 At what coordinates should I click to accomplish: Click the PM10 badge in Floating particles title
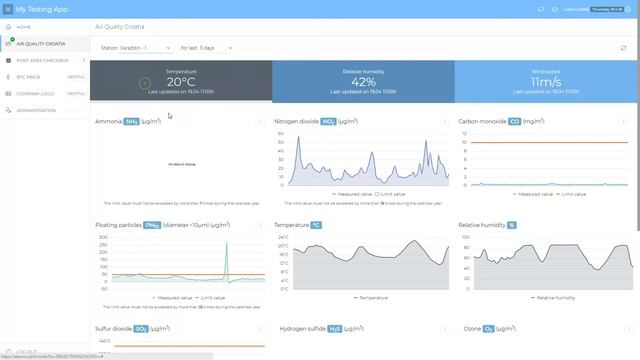[152, 225]
